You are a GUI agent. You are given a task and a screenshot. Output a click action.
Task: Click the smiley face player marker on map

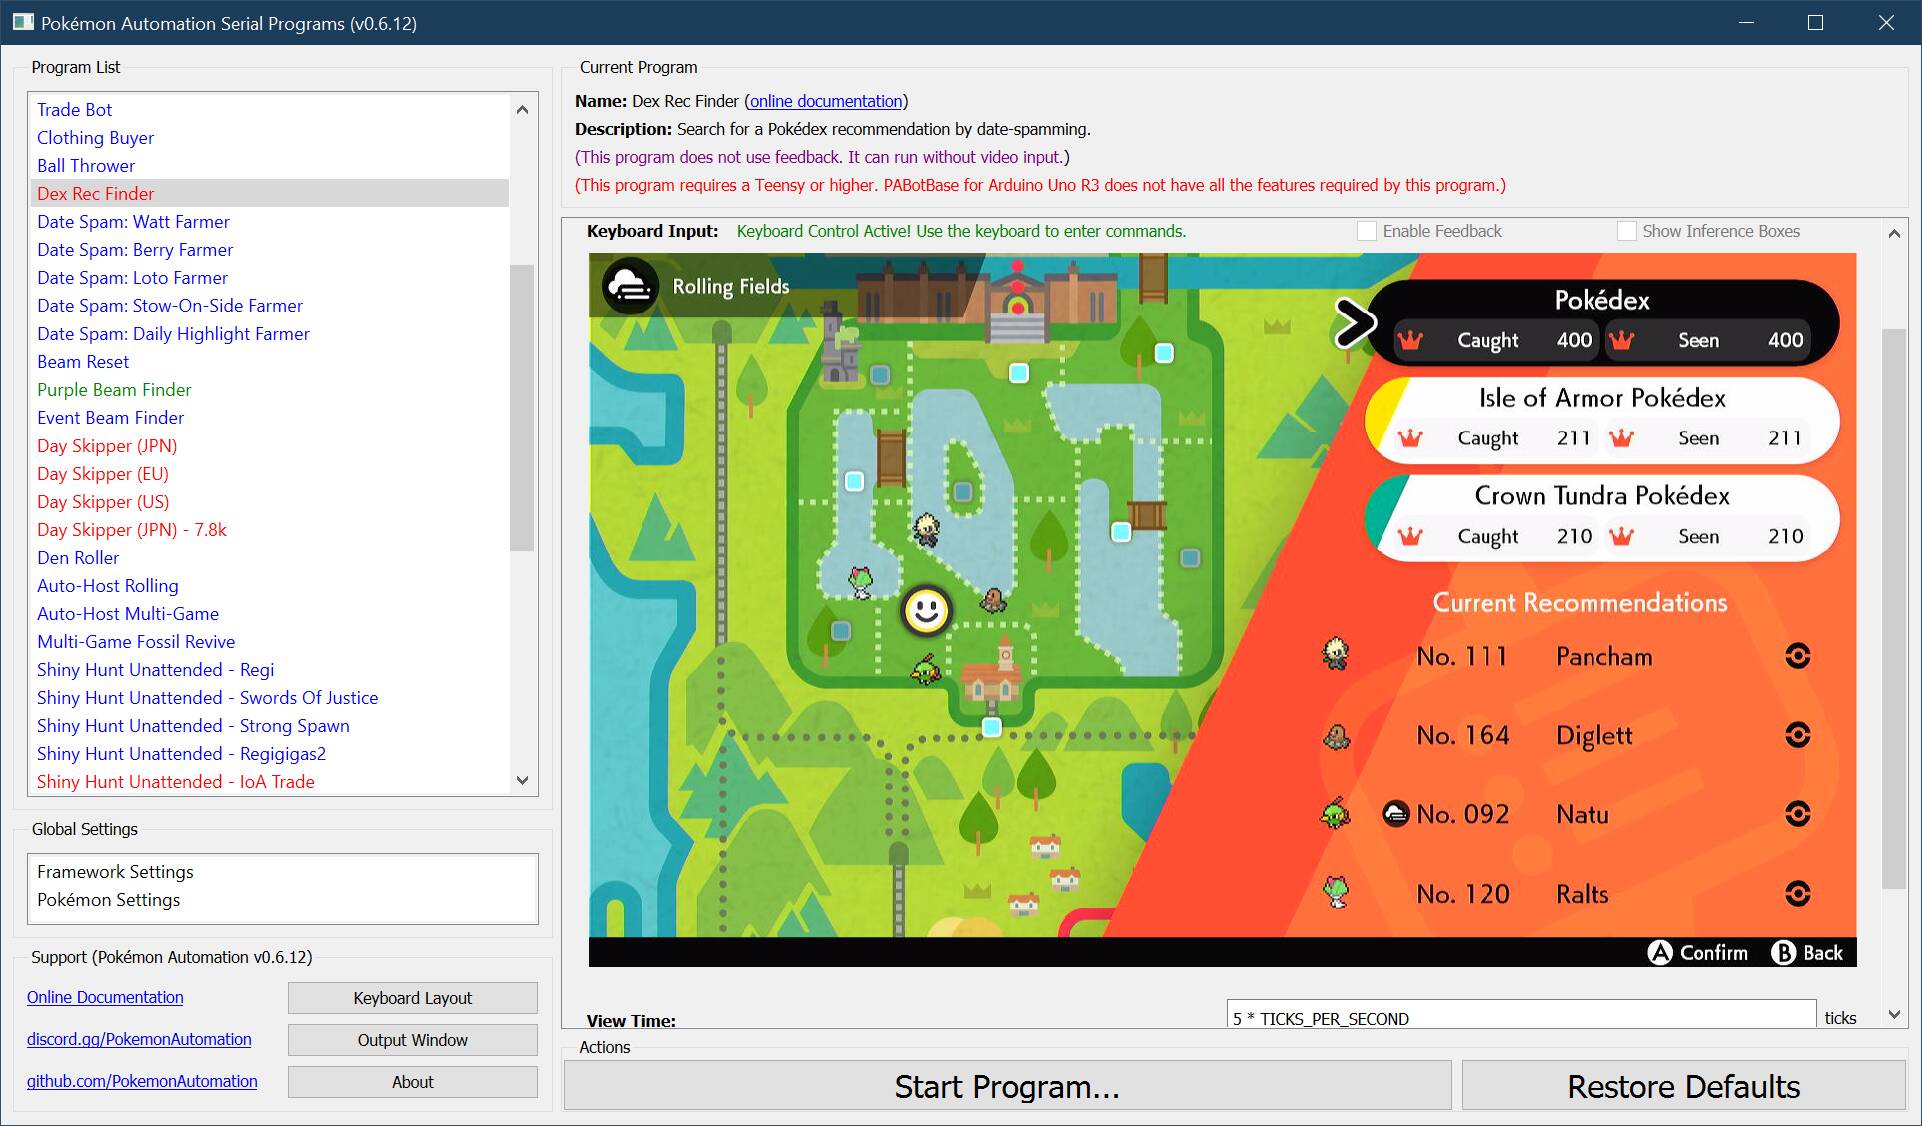pos(926,610)
